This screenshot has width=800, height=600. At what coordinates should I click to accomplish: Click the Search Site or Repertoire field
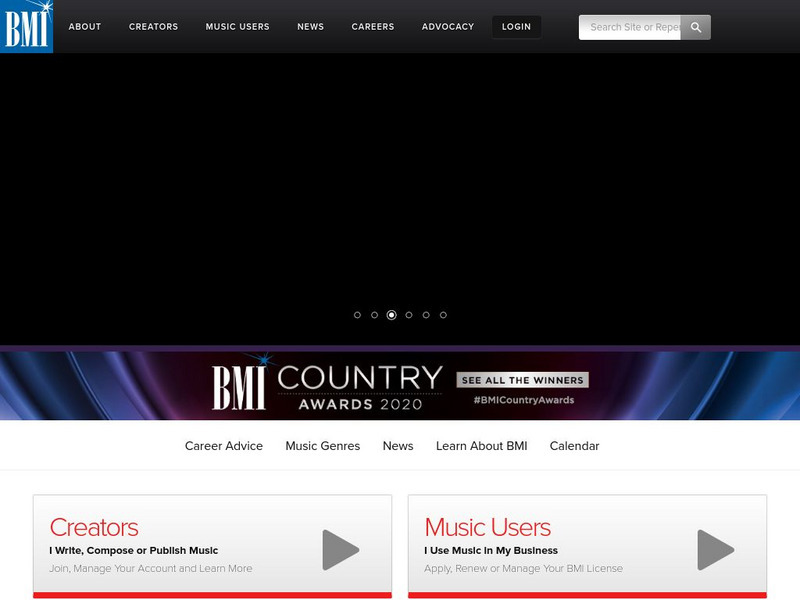[x=630, y=27]
